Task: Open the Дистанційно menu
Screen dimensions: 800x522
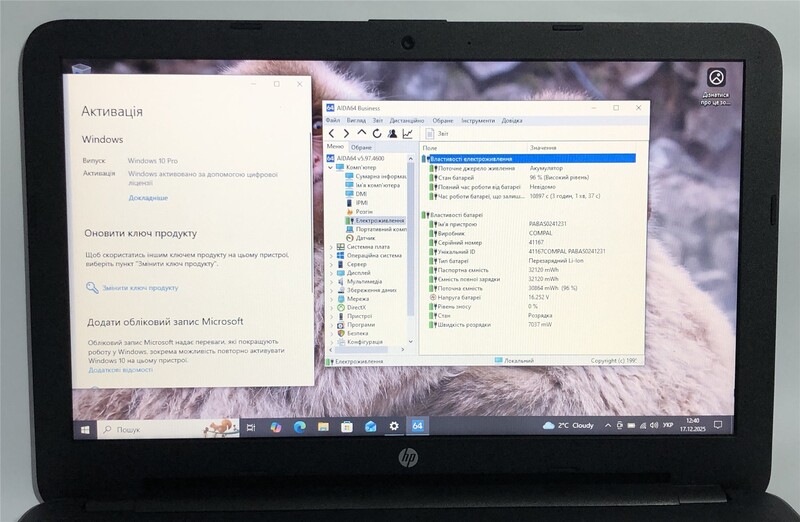Action: (407, 120)
